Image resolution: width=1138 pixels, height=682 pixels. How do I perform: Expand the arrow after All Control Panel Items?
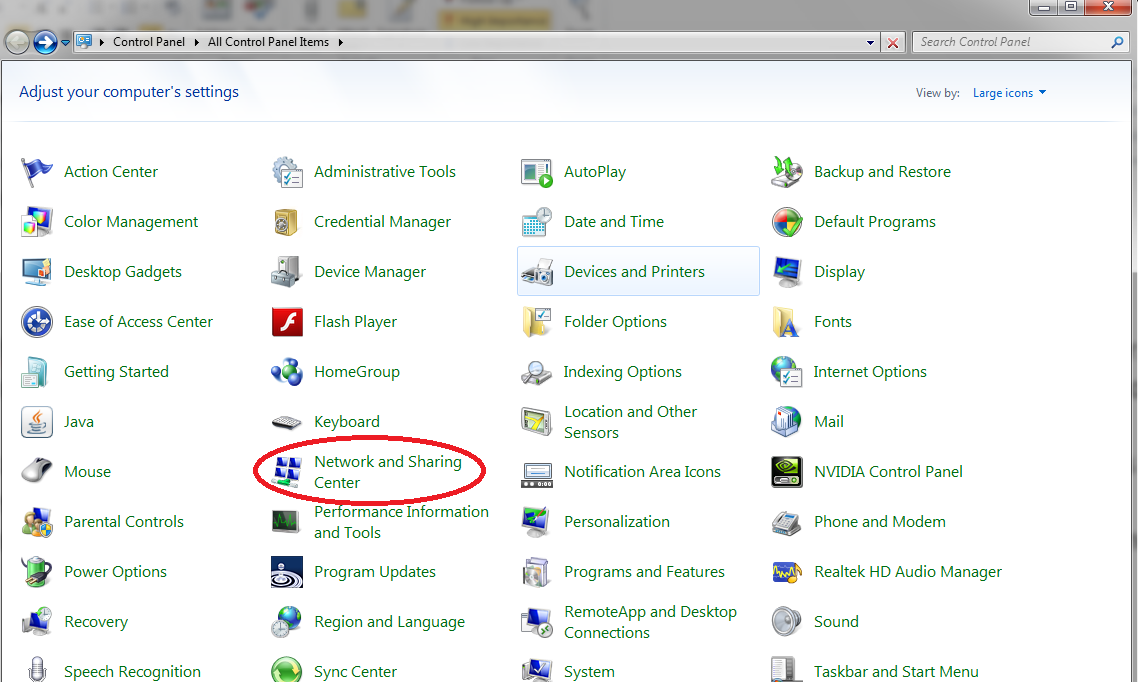tap(340, 42)
